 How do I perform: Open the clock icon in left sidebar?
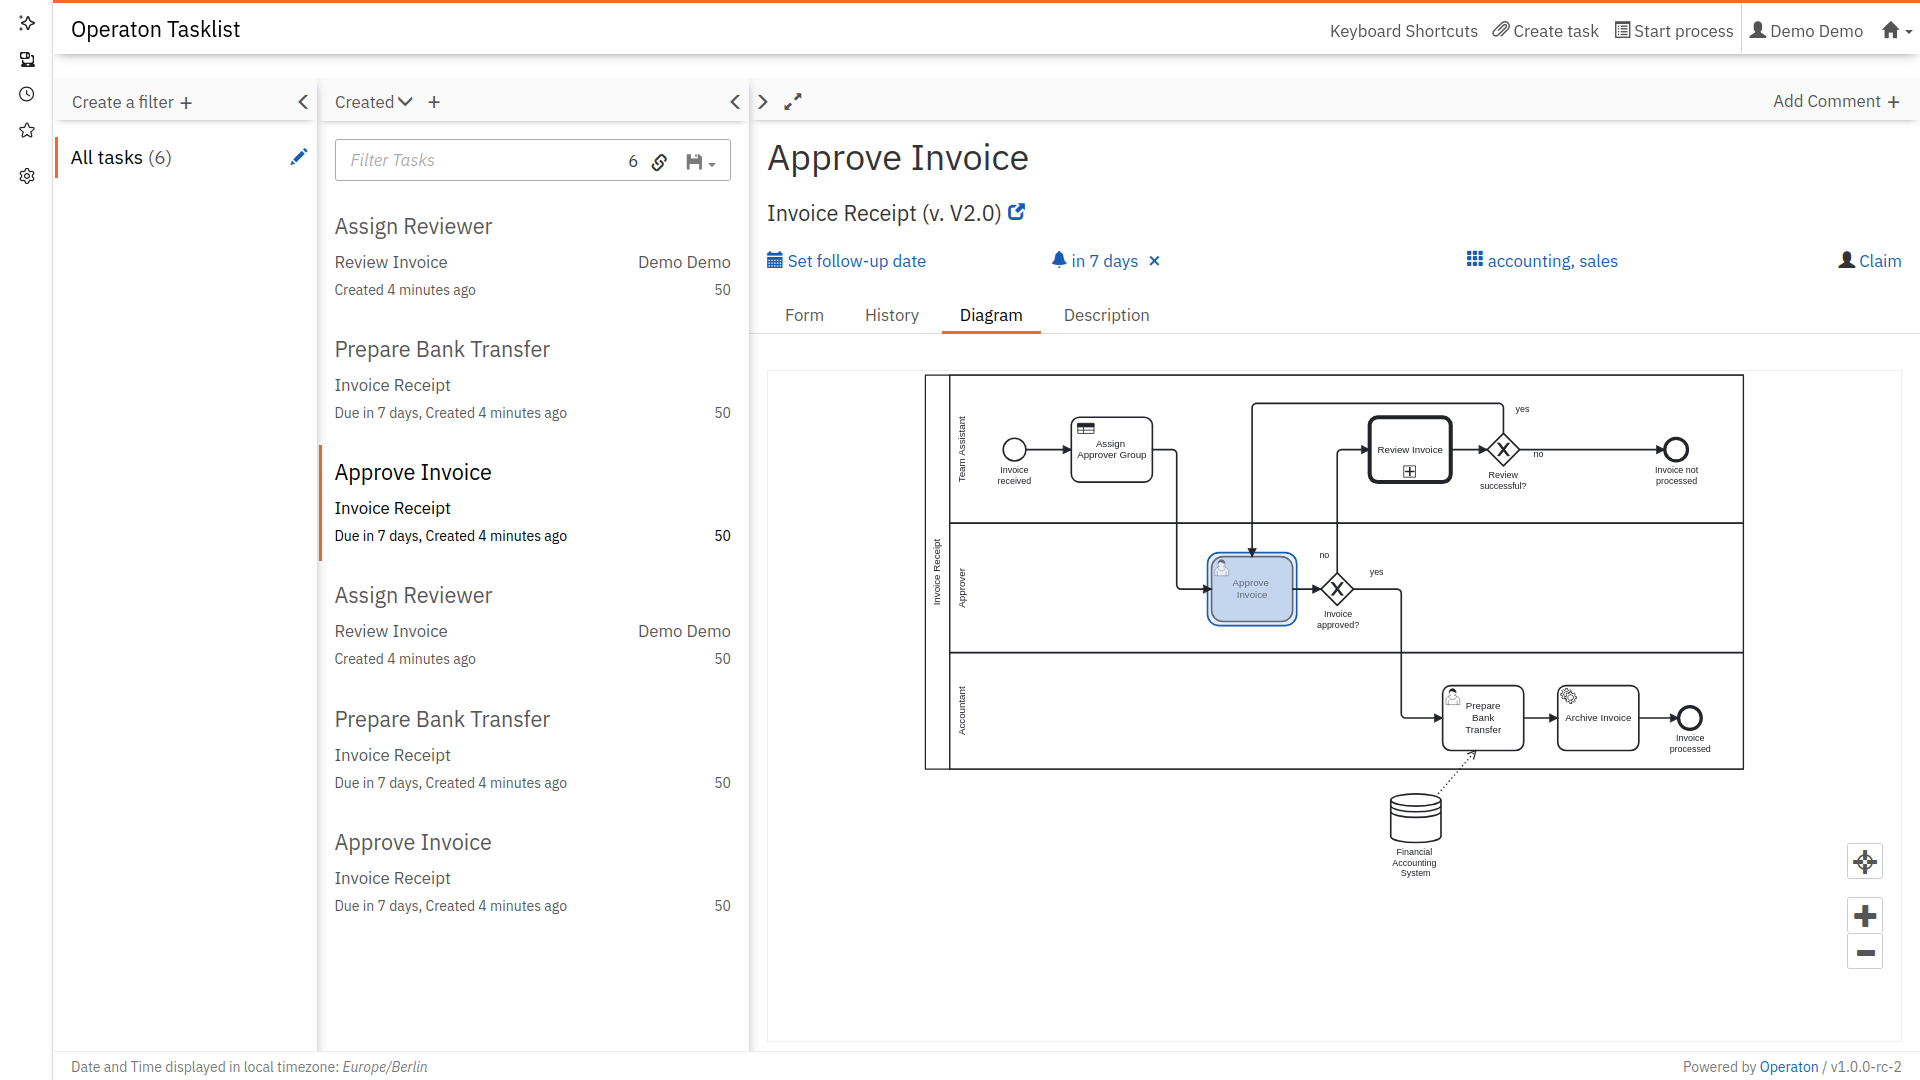[x=27, y=94]
